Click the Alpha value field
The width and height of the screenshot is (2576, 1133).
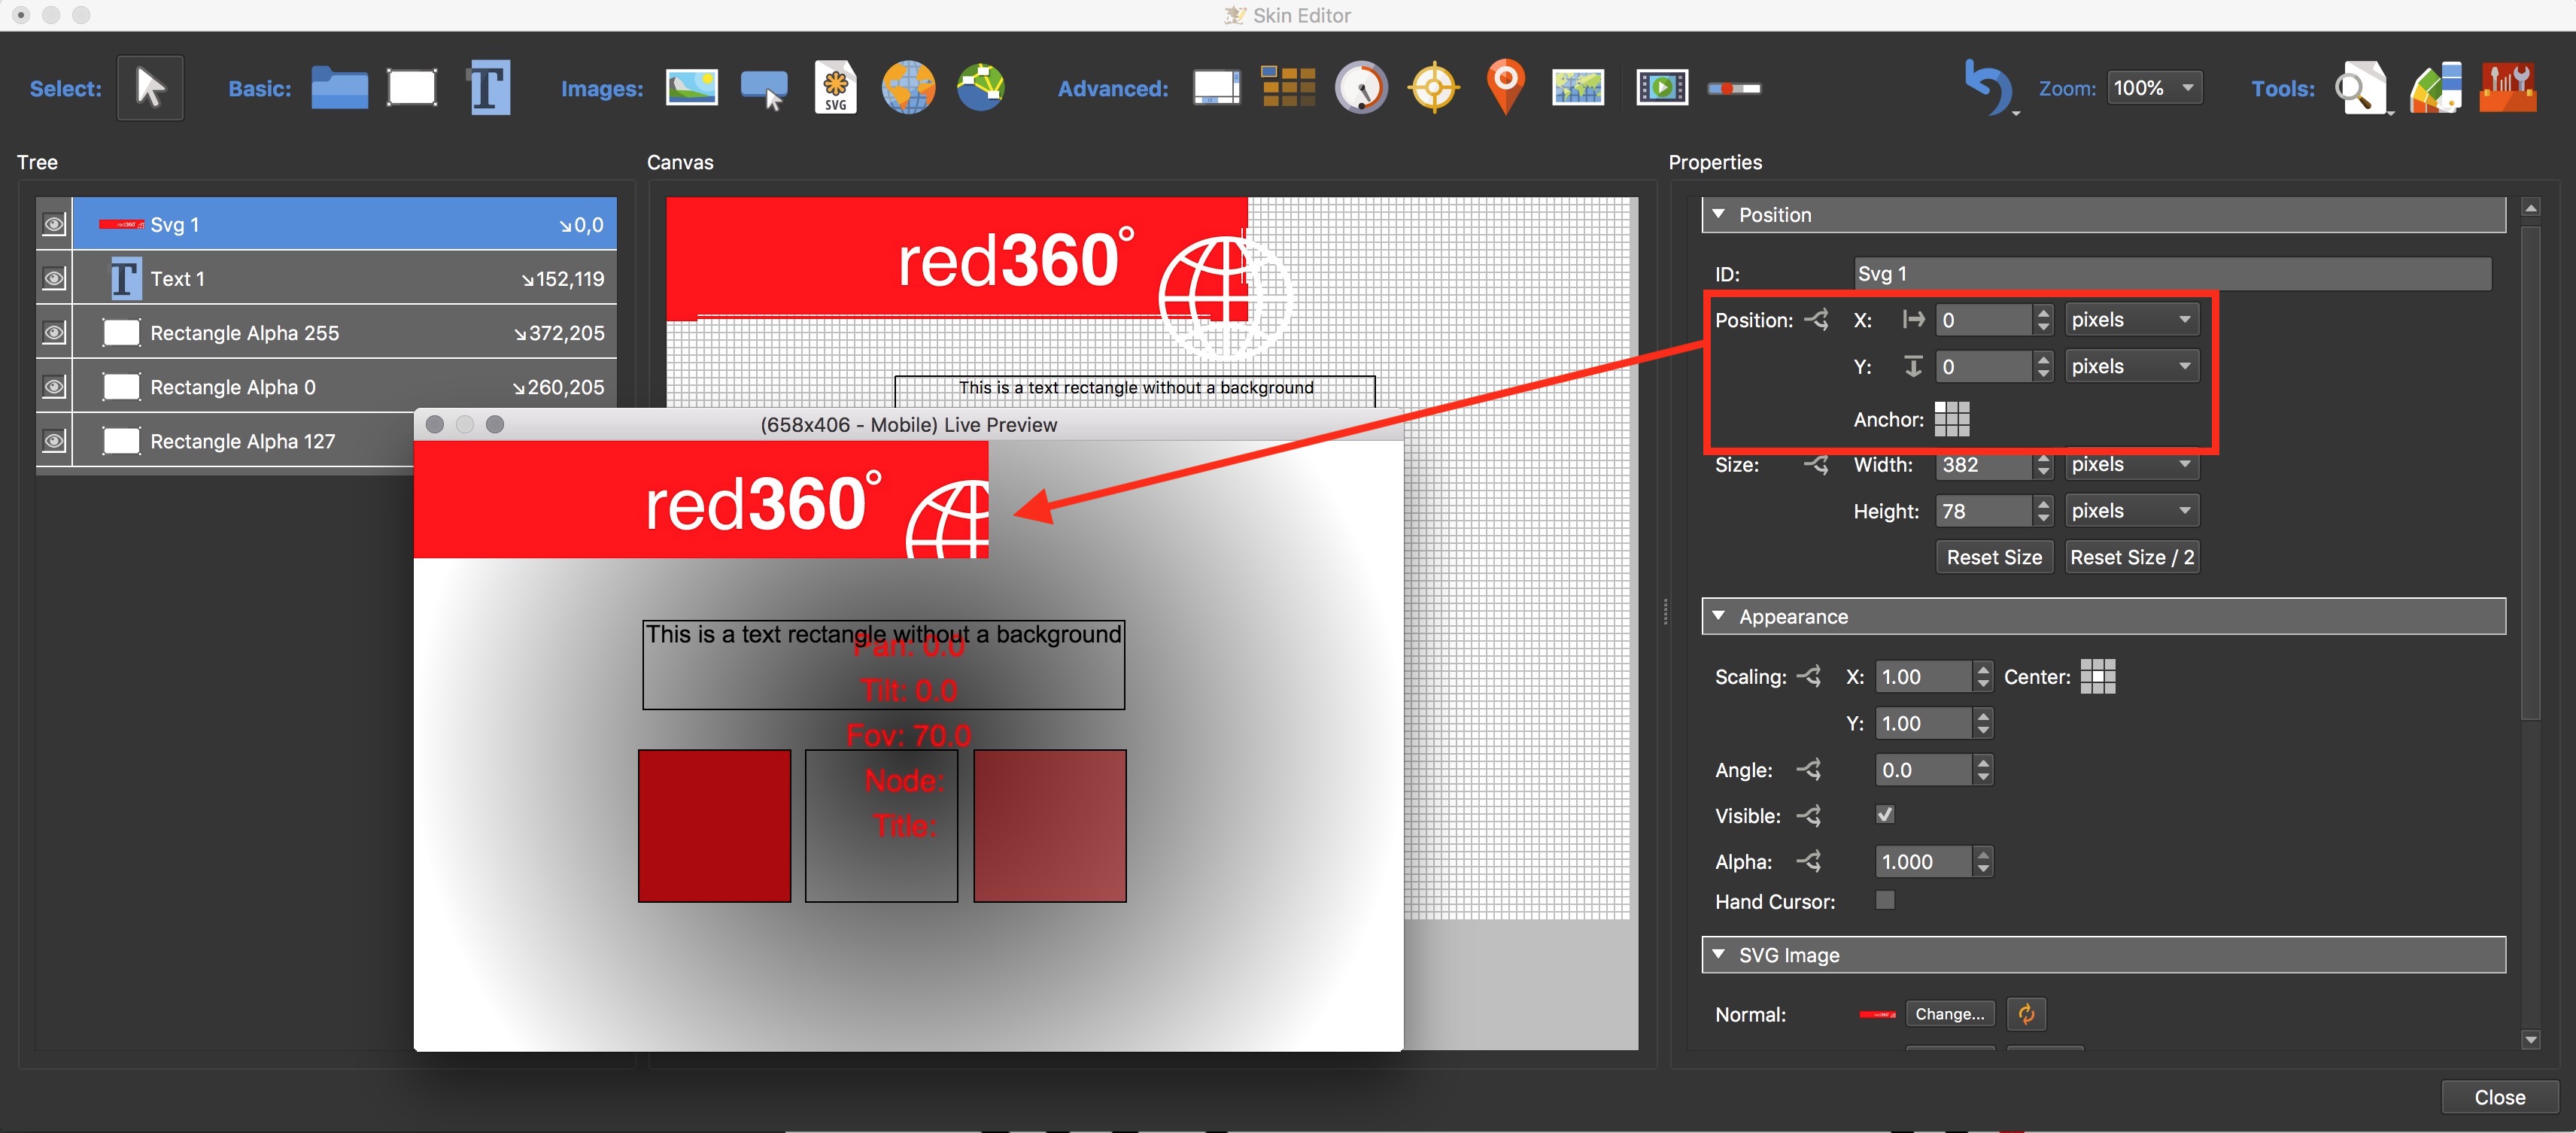point(1923,861)
